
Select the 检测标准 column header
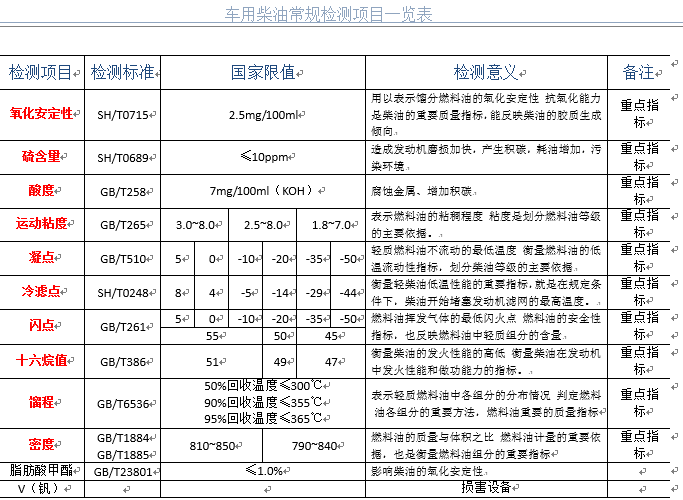(122, 73)
